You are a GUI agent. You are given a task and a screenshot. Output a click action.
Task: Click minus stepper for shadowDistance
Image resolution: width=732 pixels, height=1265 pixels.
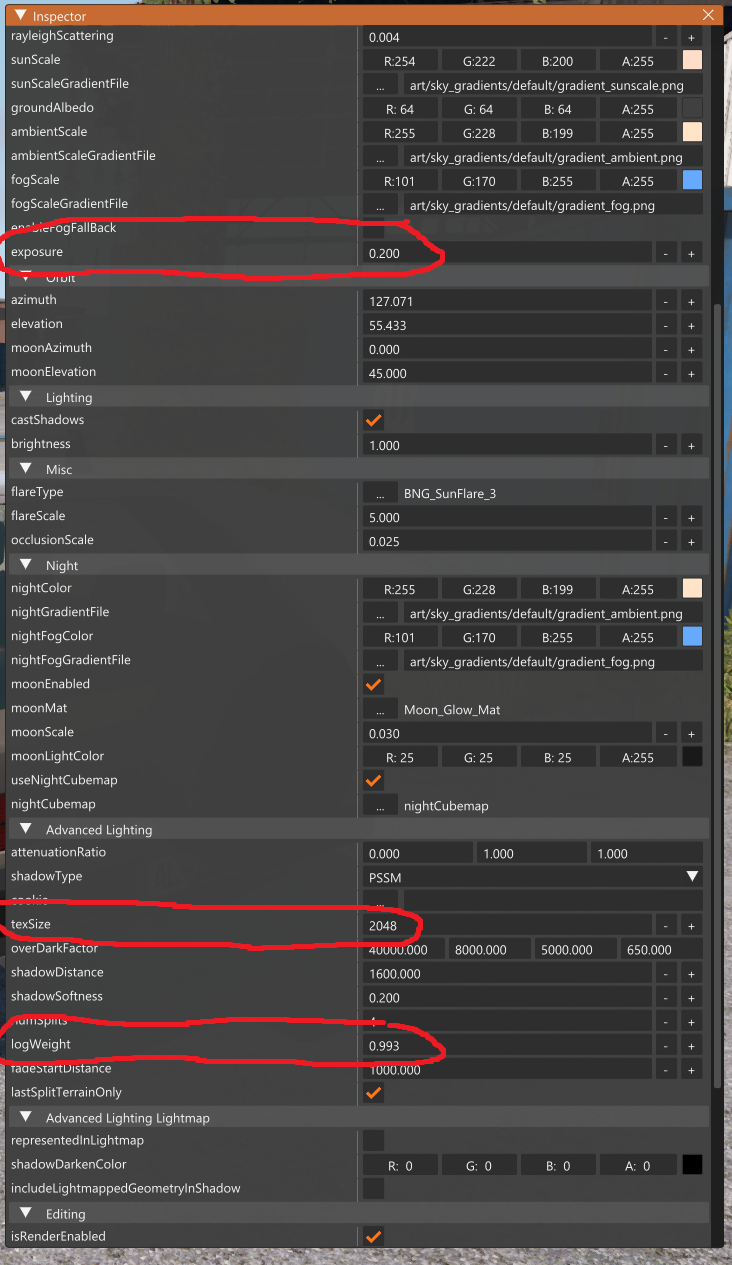[667, 973]
